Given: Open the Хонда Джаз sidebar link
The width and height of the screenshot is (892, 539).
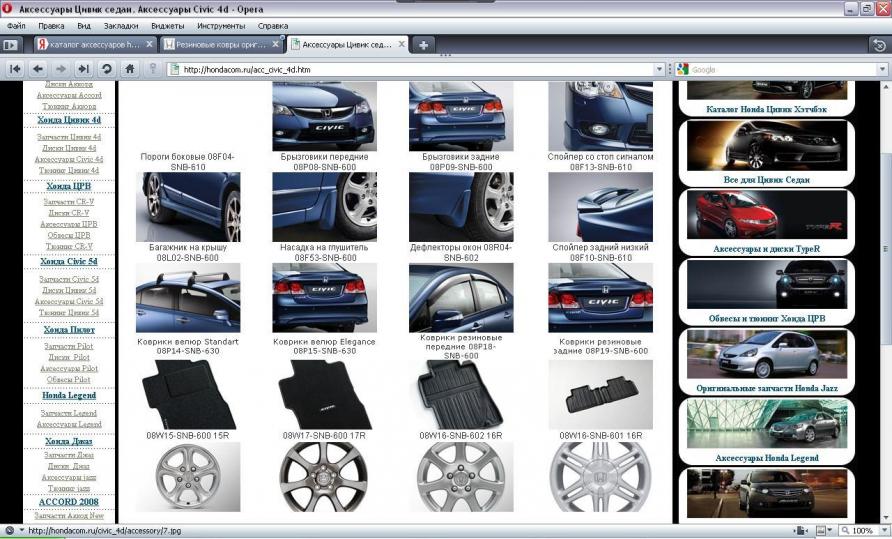Looking at the screenshot, I should point(69,441).
